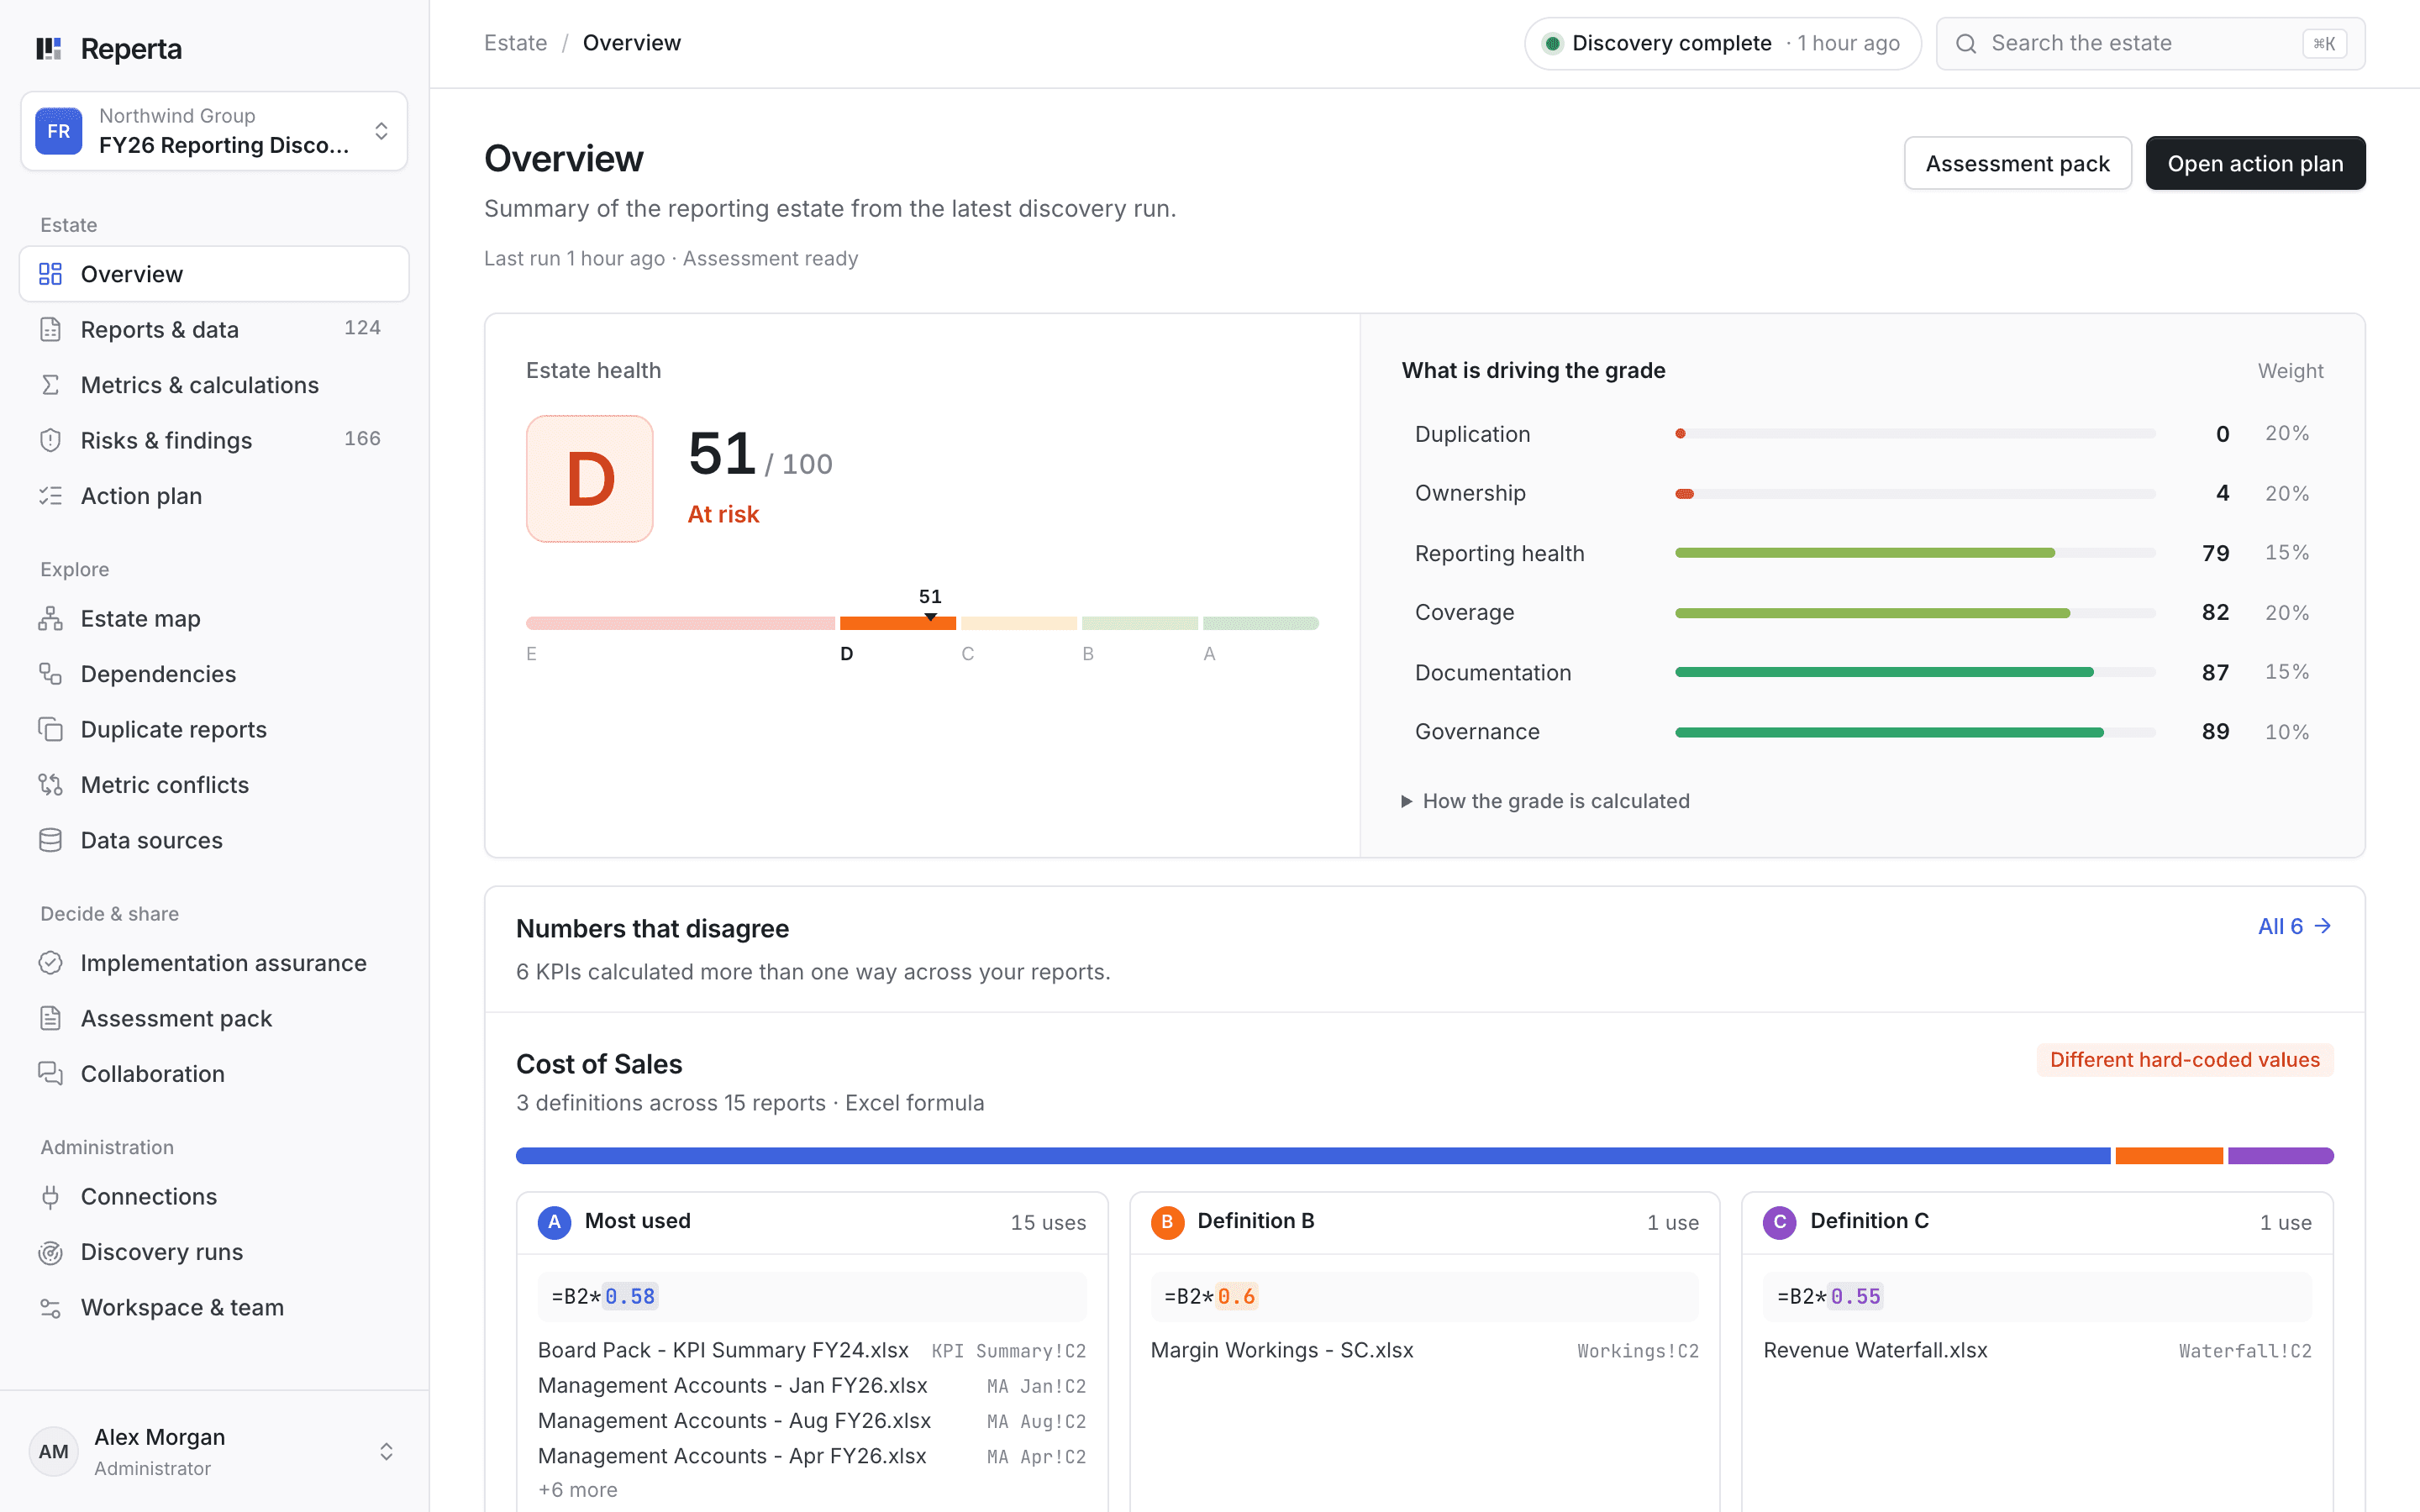Click Margin Workings - SC.xlsx file name
The height and width of the screenshot is (1512, 2420).
coord(1282,1350)
